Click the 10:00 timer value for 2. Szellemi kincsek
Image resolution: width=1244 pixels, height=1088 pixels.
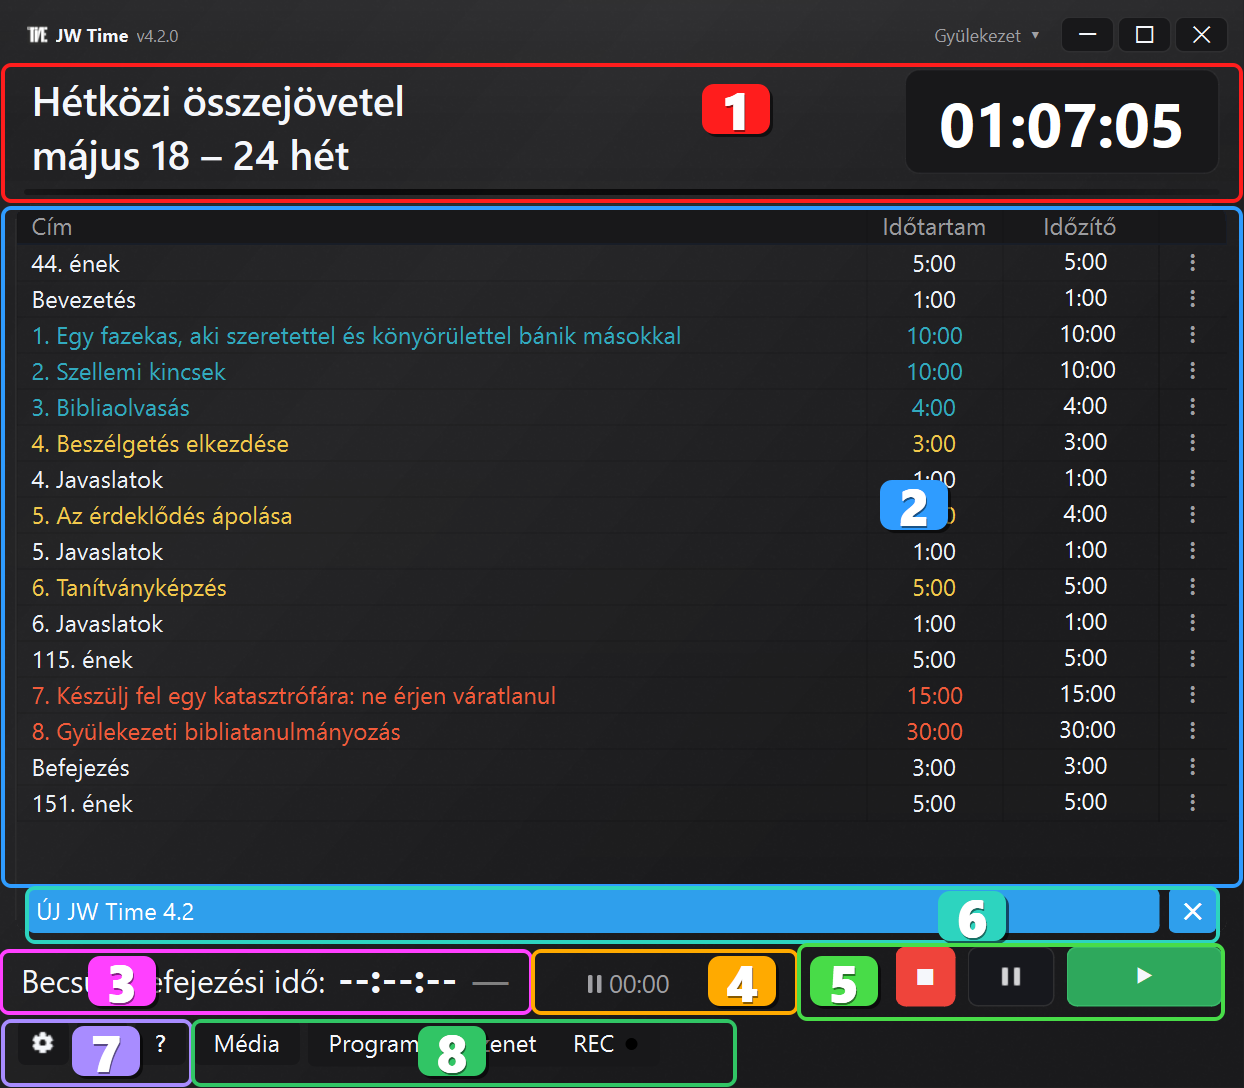(x=1087, y=370)
